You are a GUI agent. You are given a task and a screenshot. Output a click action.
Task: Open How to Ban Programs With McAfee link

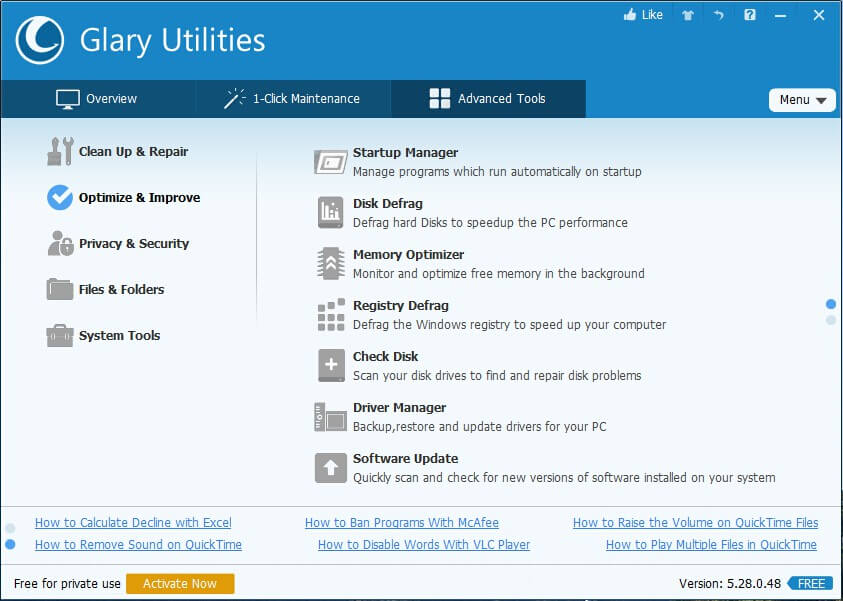coord(401,523)
